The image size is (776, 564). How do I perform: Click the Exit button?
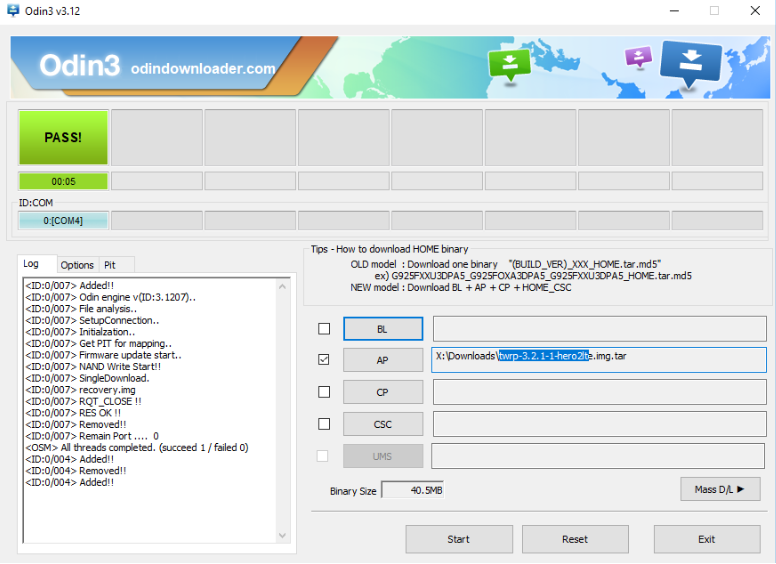pyautogui.click(x=707, y=539)
